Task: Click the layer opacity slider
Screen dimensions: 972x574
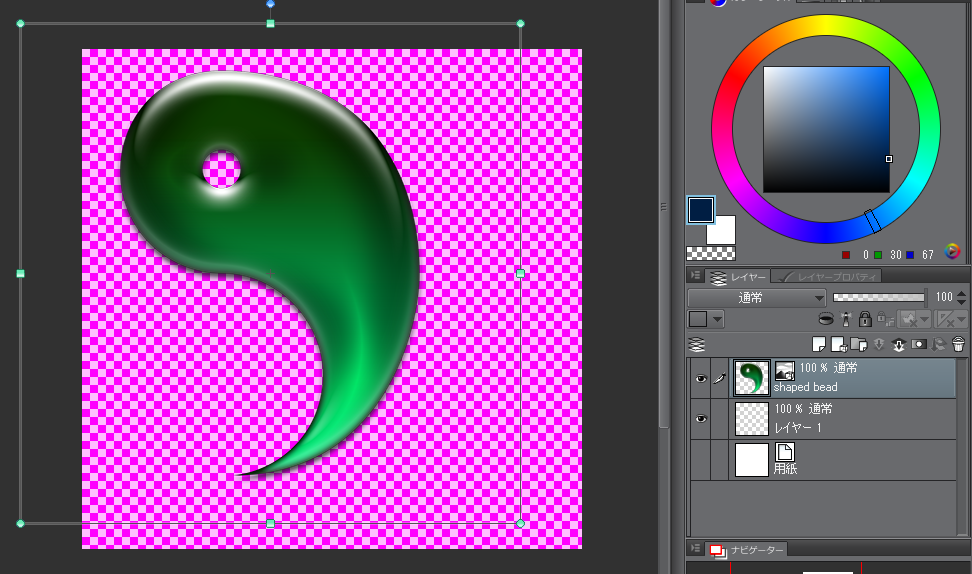Action: (x=879, y=297)
